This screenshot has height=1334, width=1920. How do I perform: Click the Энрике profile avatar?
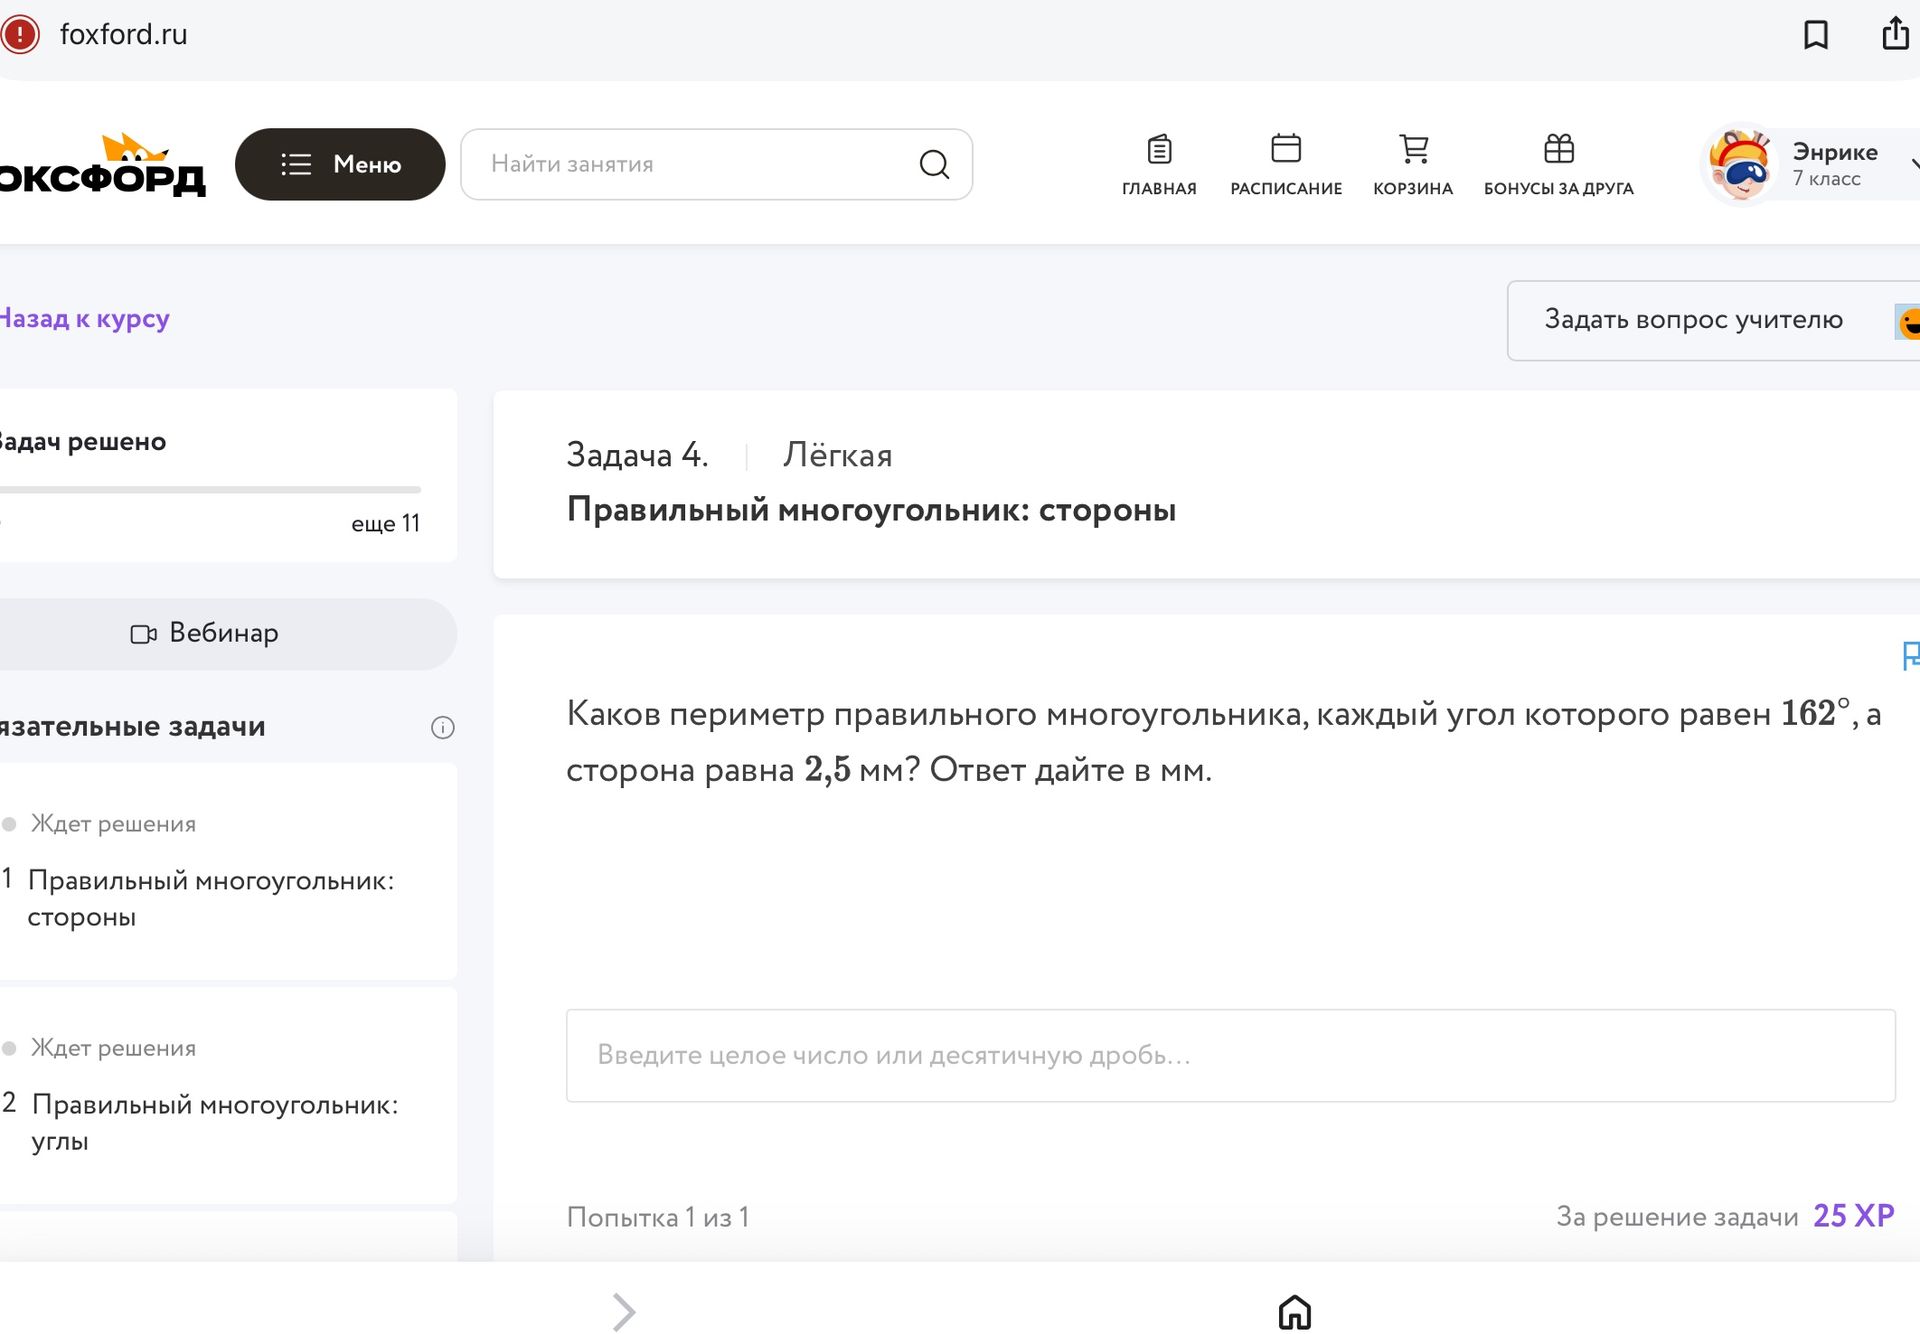tap(1740, 164)
